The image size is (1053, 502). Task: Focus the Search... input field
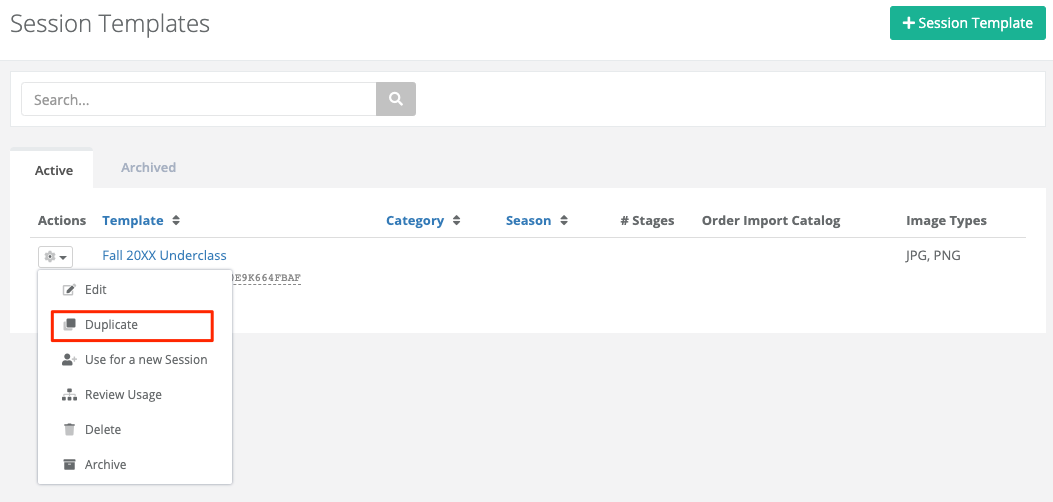[x=199, y=99]
